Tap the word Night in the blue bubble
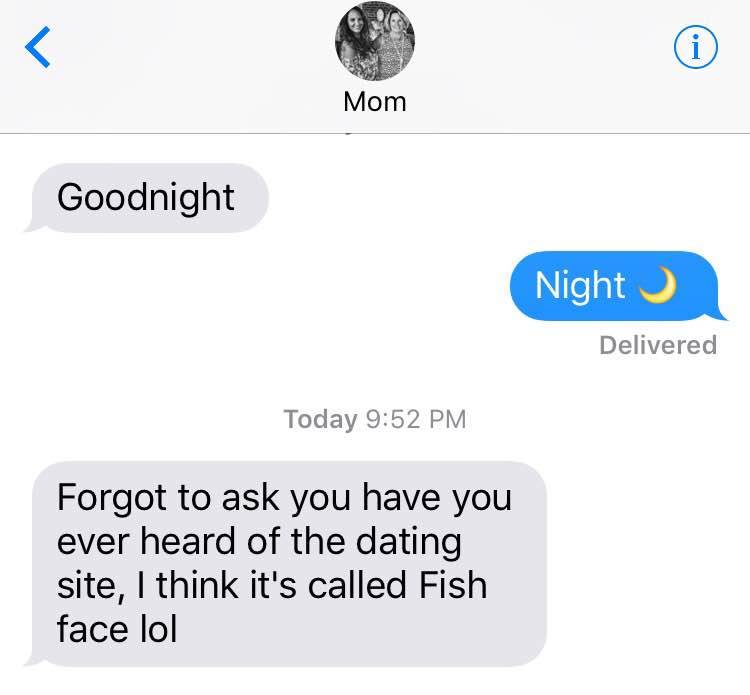 pyautogui.click(x=580, y=286)
